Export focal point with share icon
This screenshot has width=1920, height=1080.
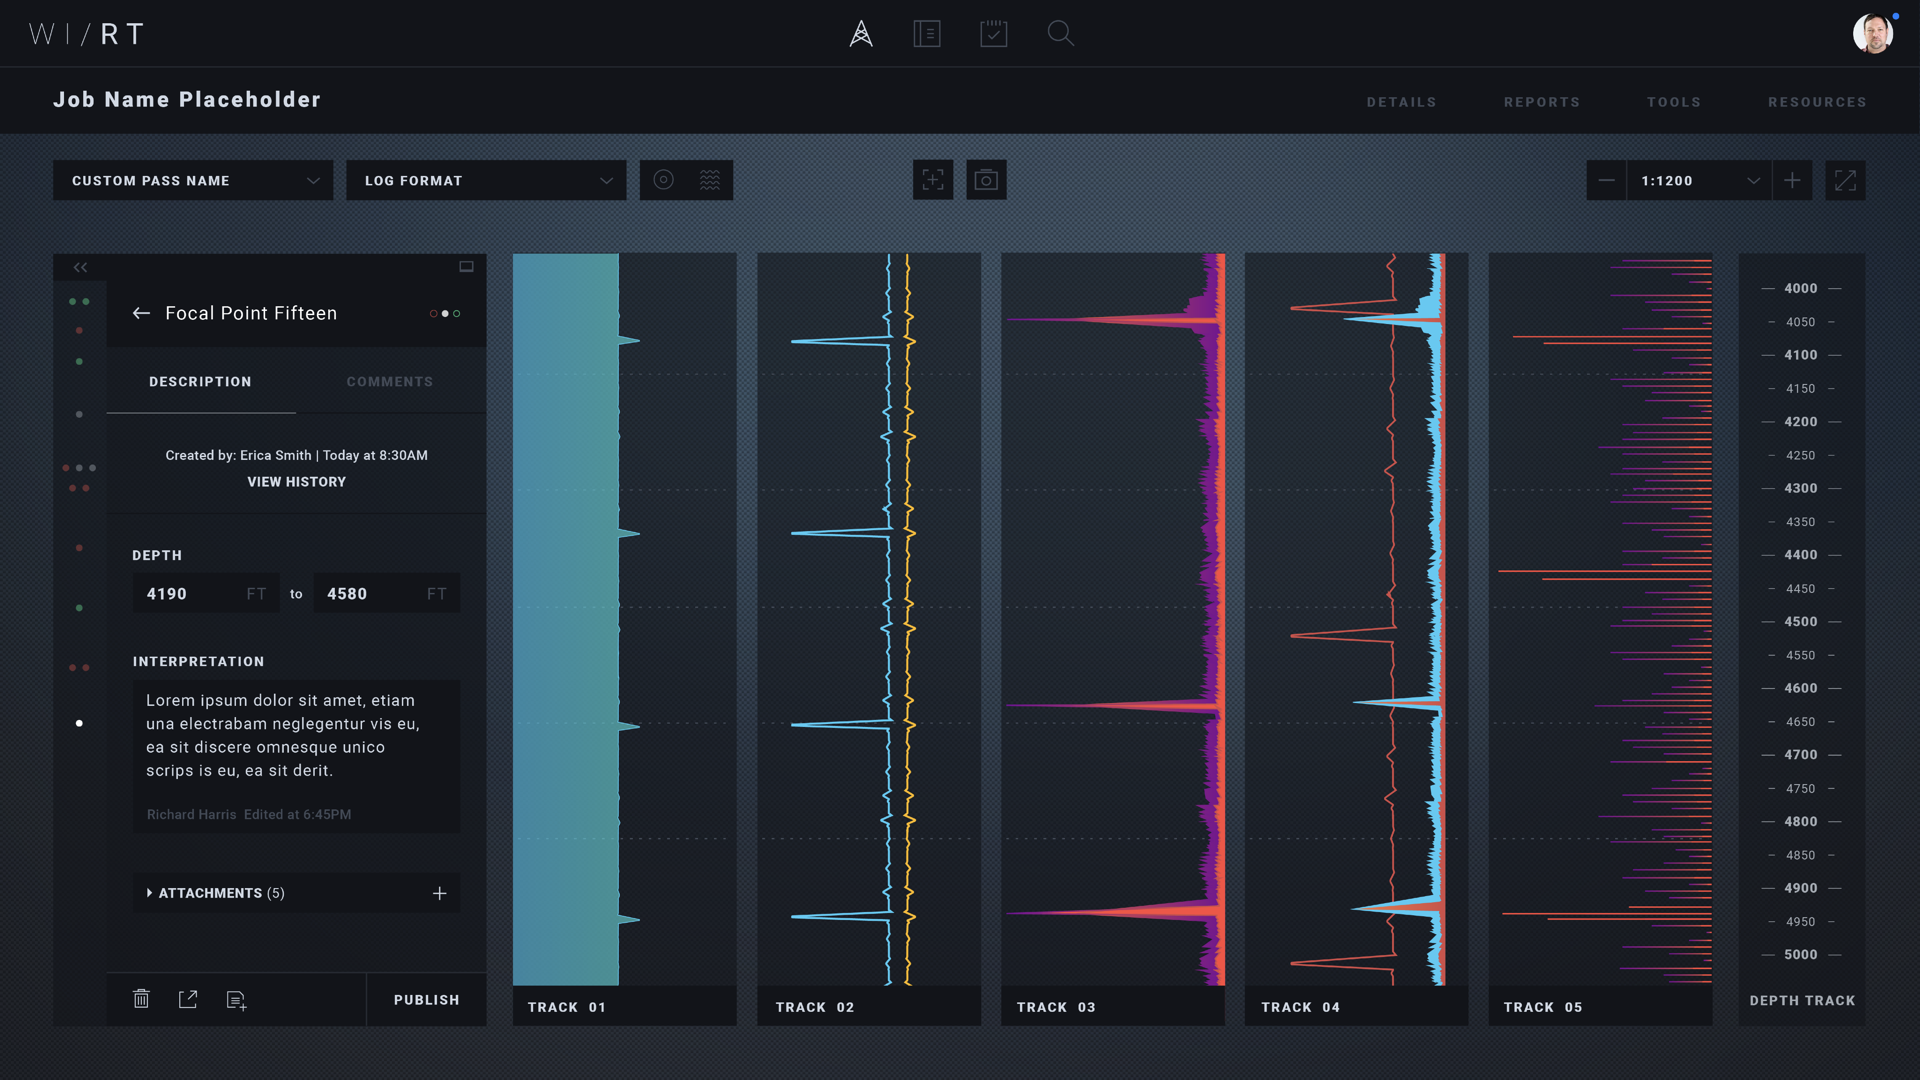pos(188,999)
